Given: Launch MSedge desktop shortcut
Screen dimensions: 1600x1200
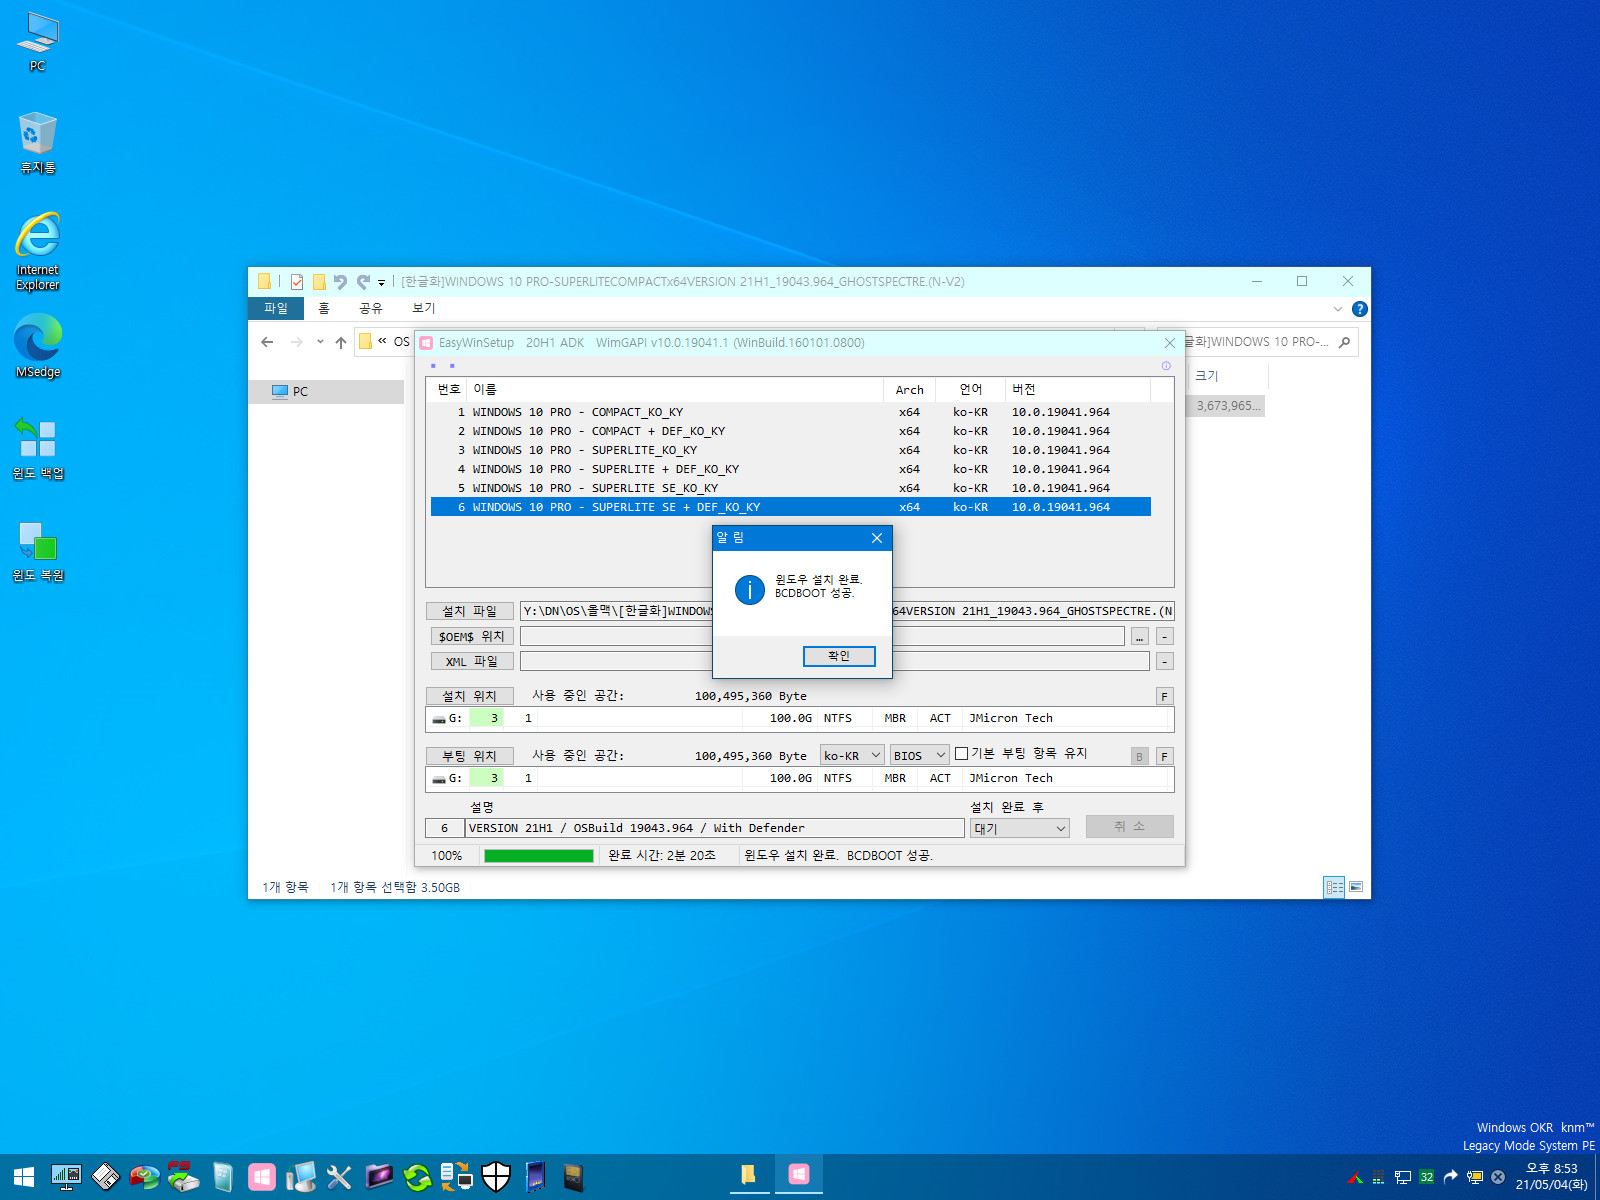Looking at the screenshot, I should click(x=38, y=345).
